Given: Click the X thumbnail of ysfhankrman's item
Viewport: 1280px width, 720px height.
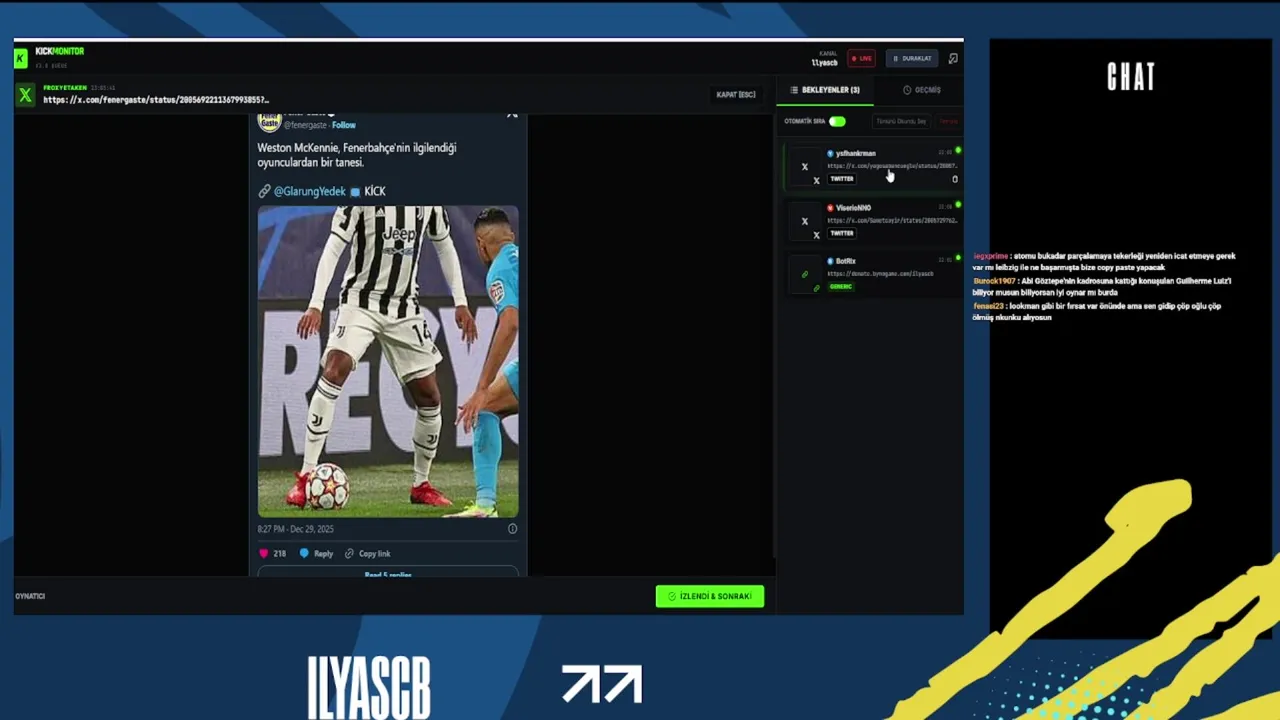Looking at the screenshot, I should 805,167.
